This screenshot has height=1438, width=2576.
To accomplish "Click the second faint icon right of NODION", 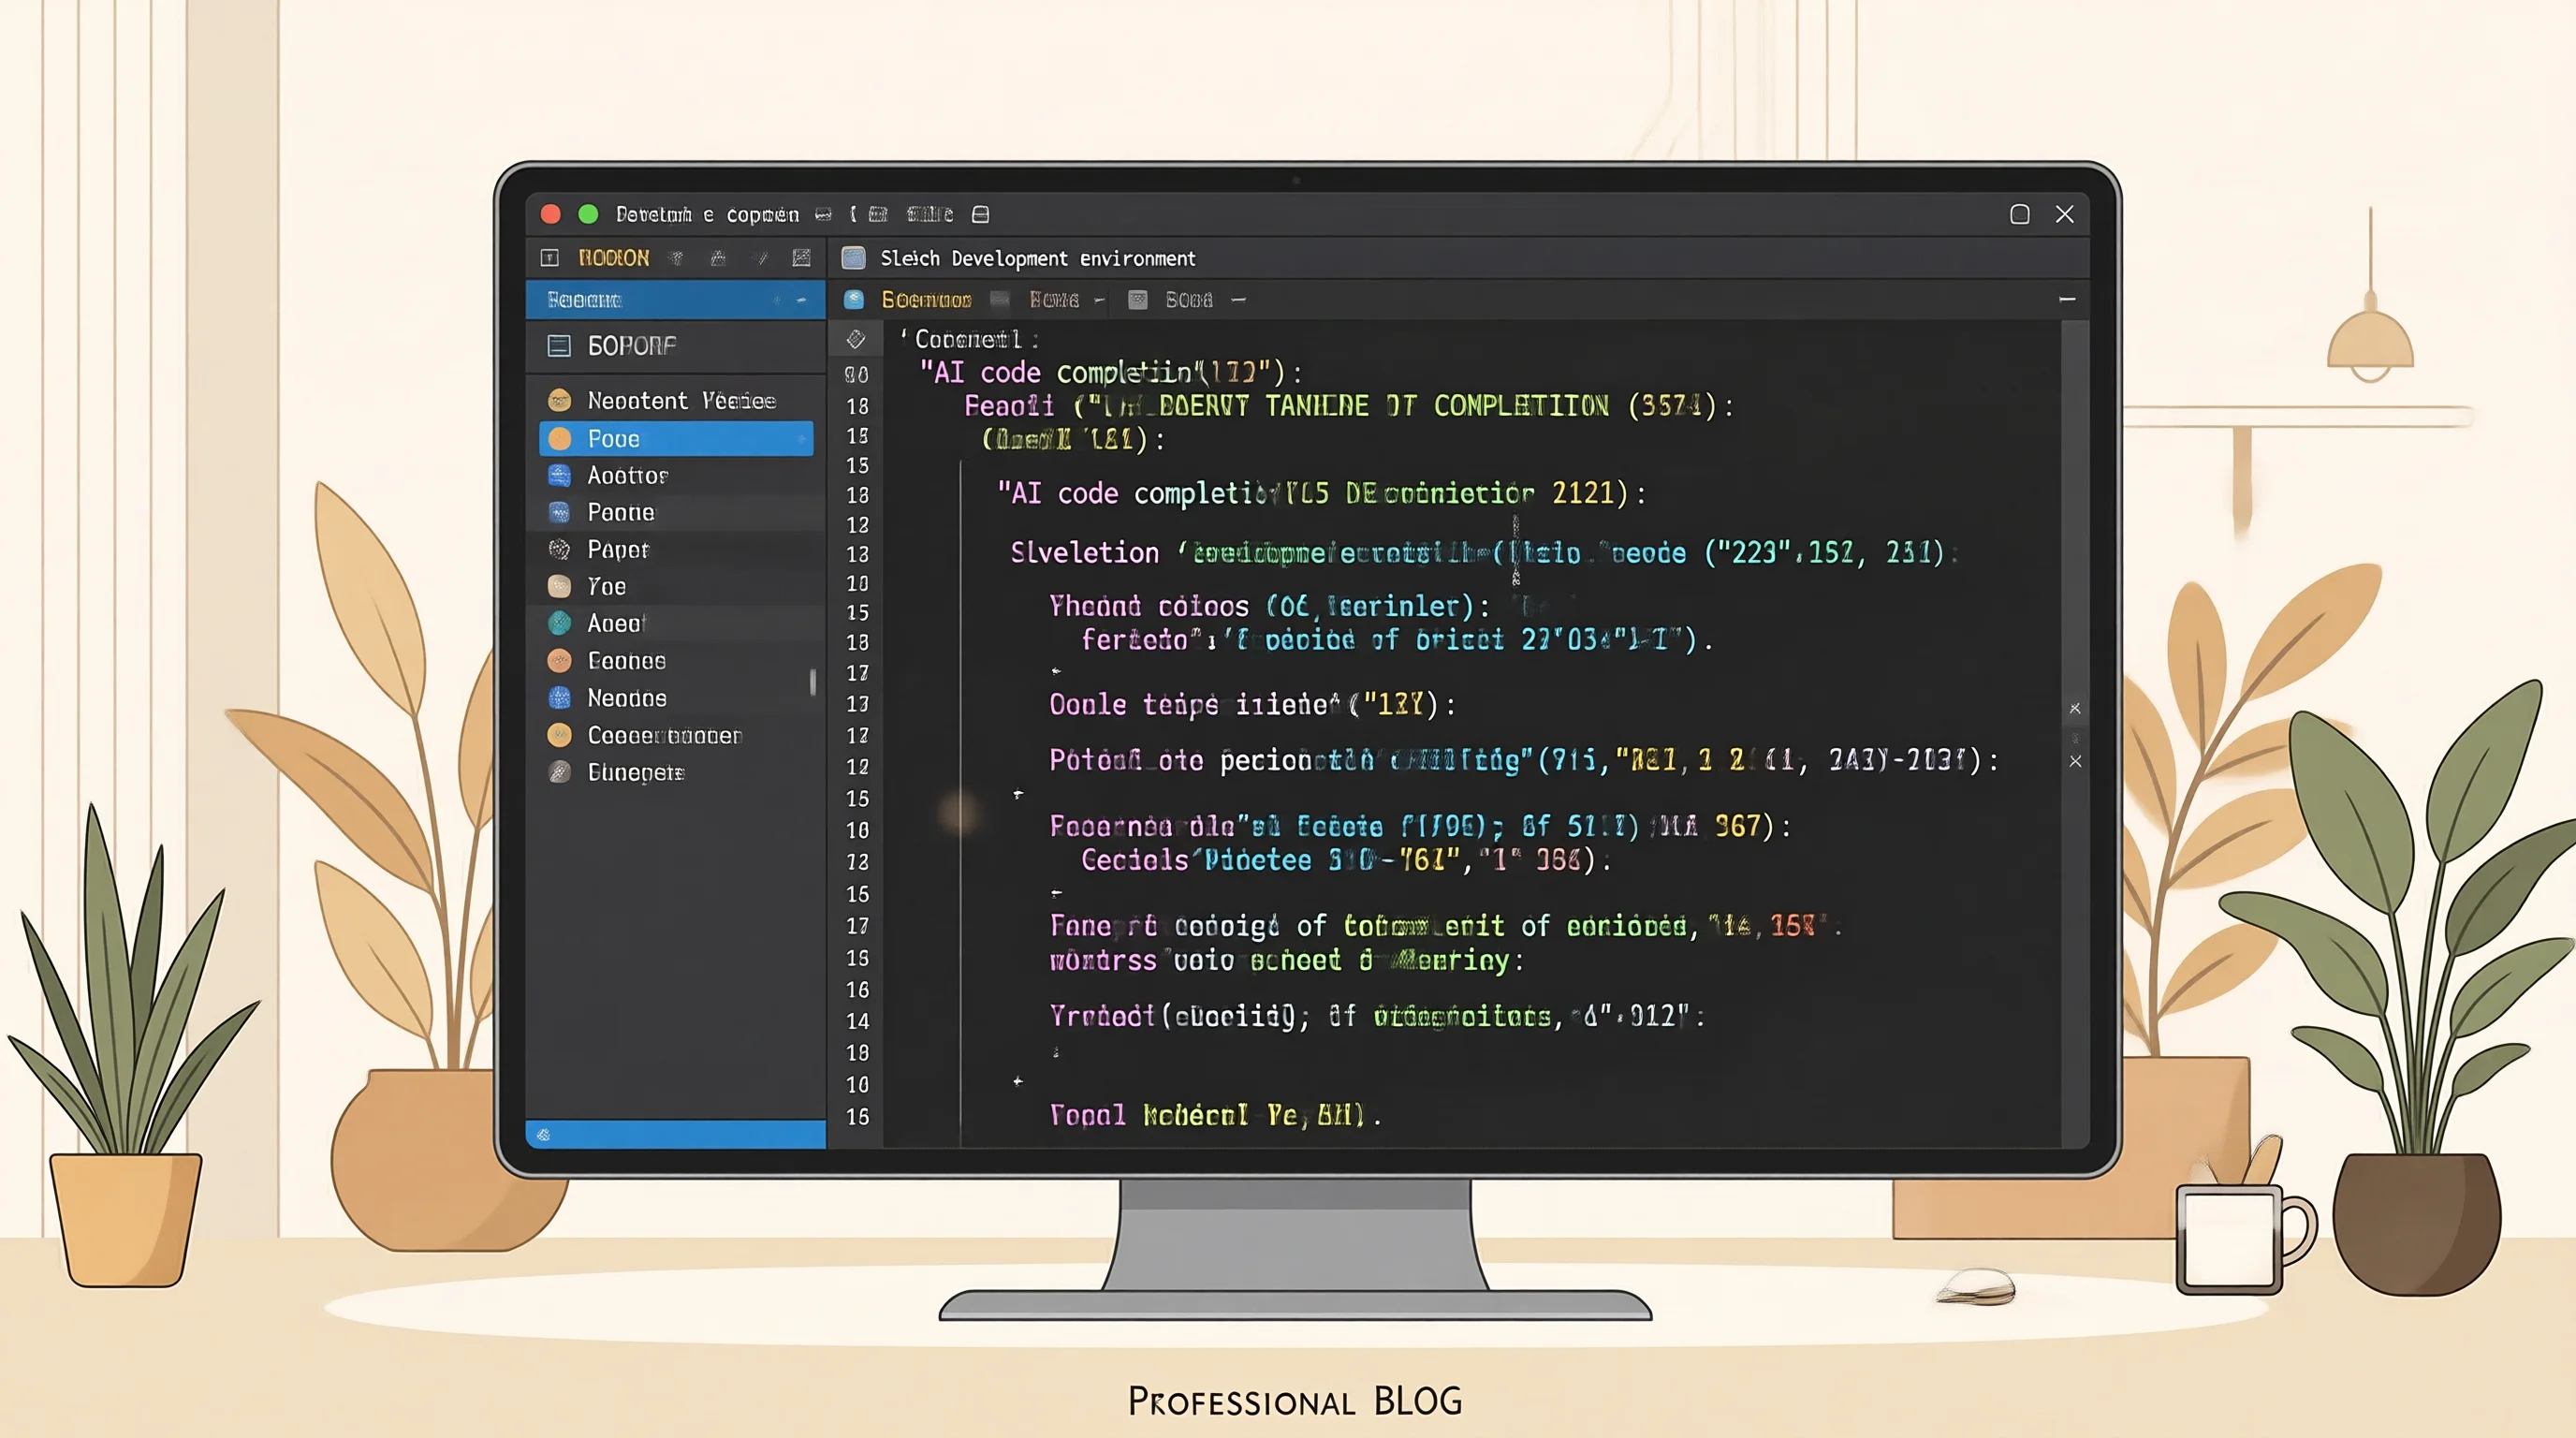I will click(718, 258).
